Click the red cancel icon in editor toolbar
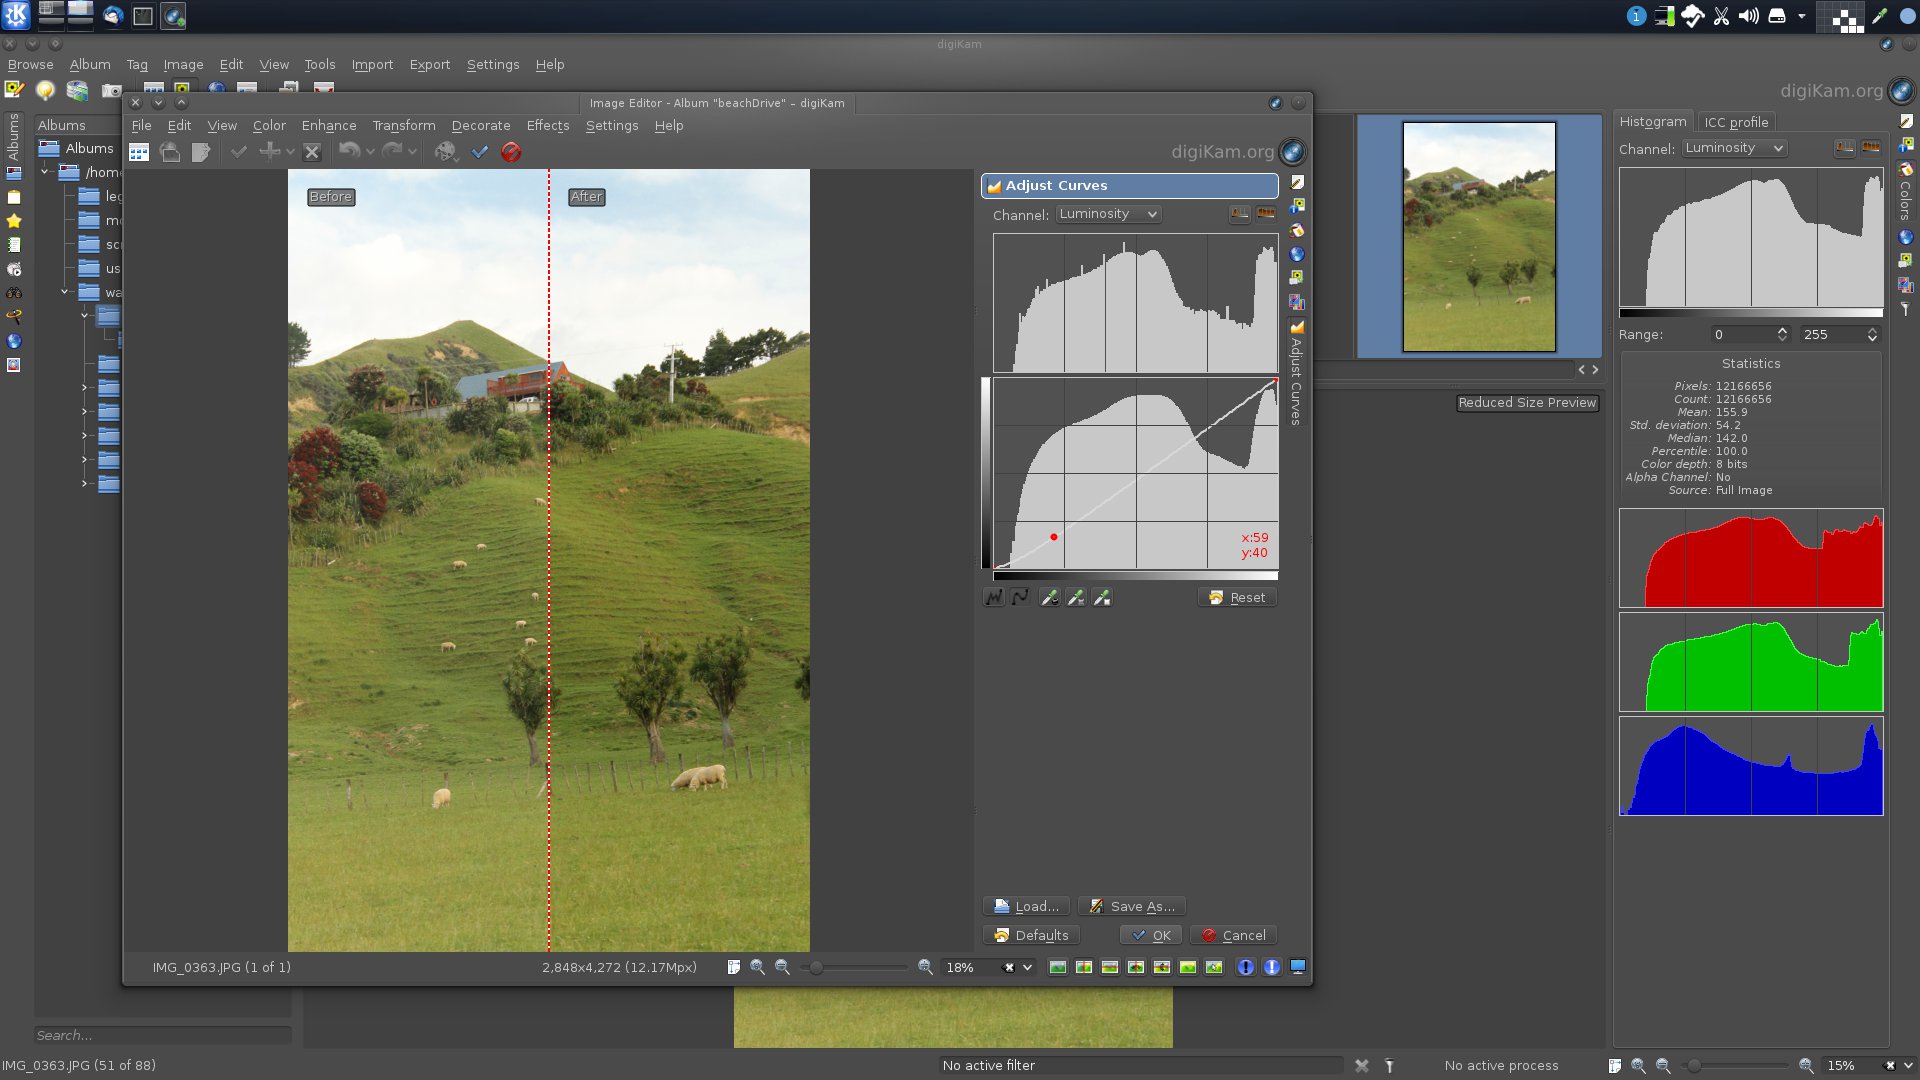Viewport: 1920px width, 1080px height. pos(511,152)
